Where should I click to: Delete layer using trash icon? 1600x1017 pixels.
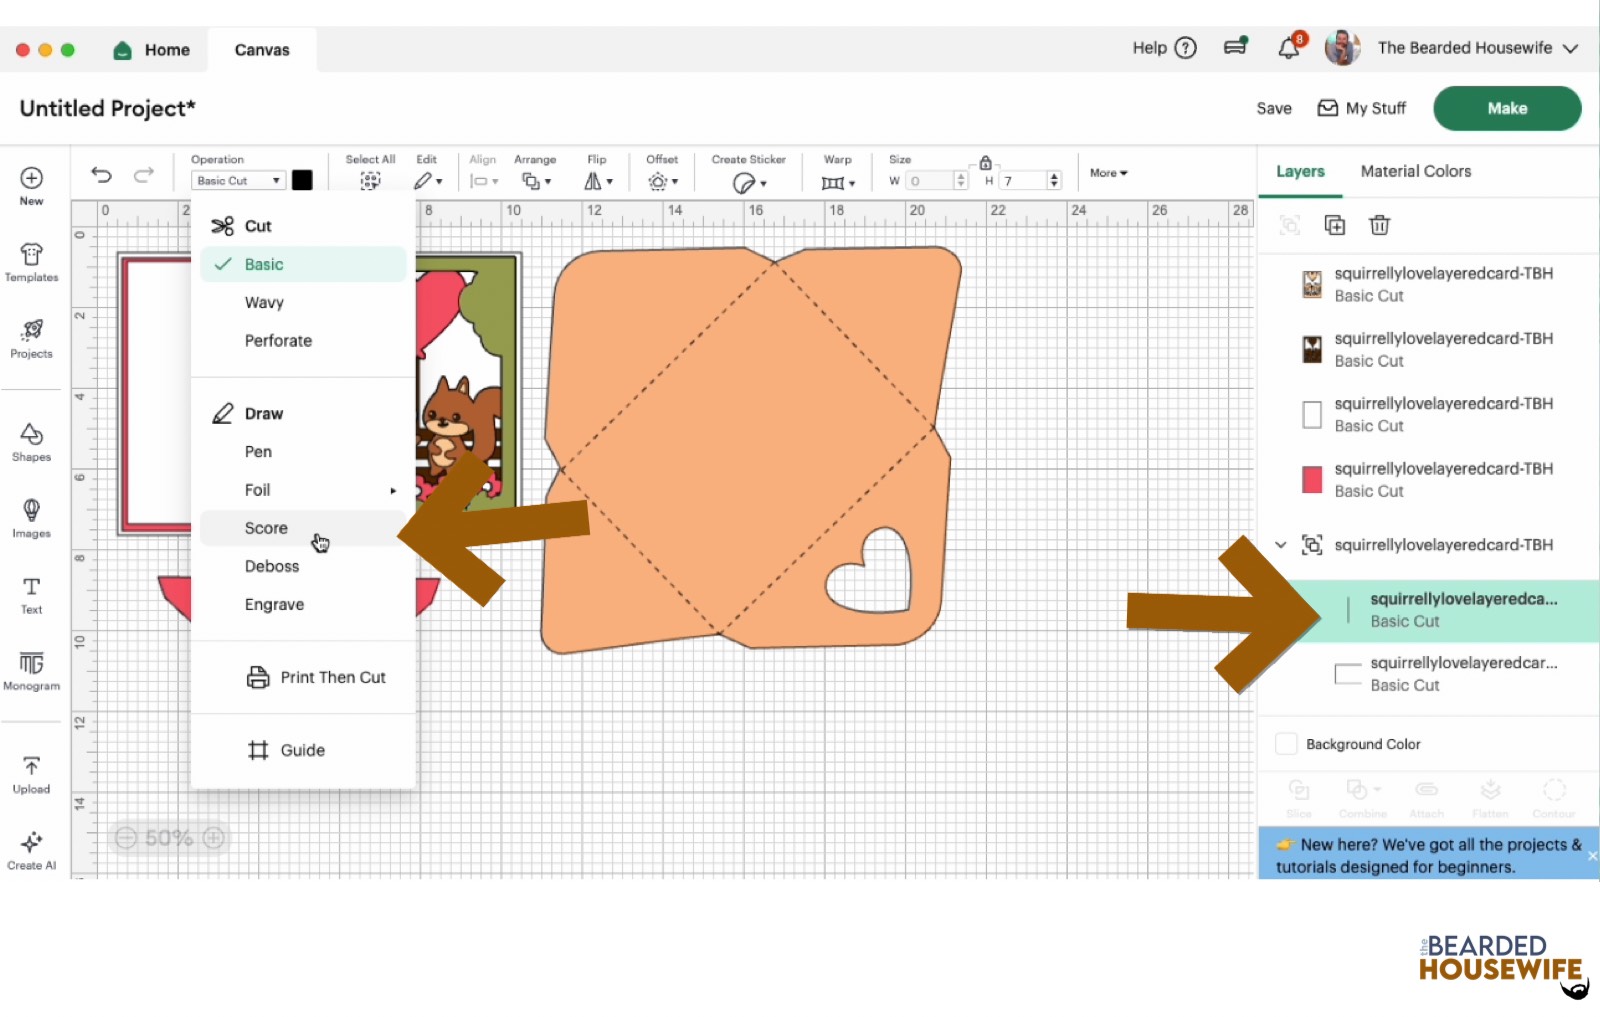(x=1379, y=225)
